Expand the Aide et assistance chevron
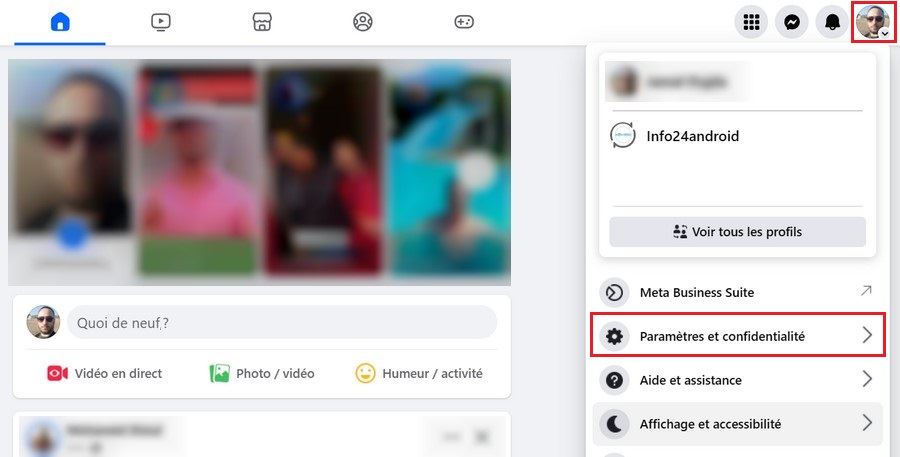Screen dimensions: 900x457 [867, 379]
